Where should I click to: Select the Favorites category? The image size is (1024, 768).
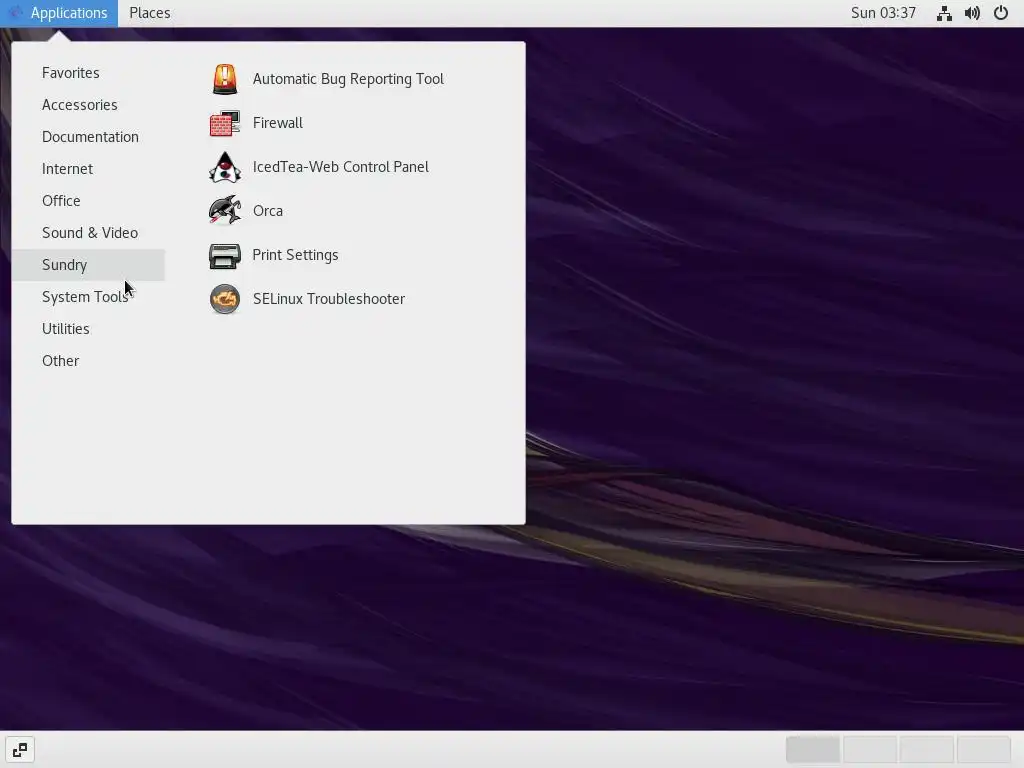(x=88, y=72)
